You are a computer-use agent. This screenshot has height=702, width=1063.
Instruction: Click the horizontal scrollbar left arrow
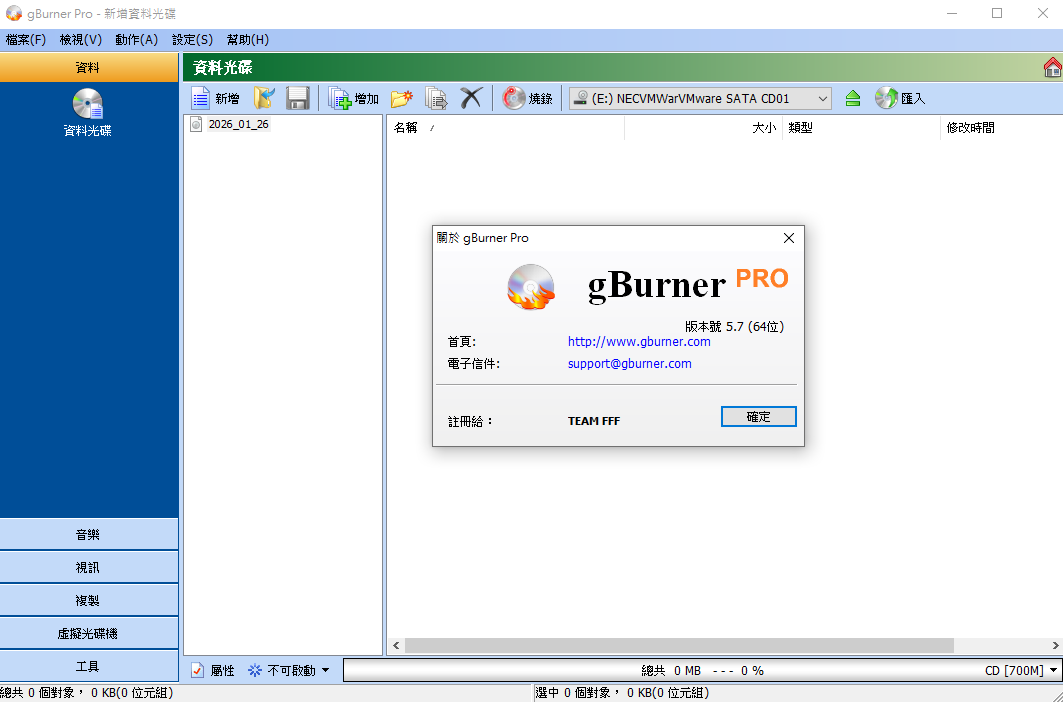point(396,646)
